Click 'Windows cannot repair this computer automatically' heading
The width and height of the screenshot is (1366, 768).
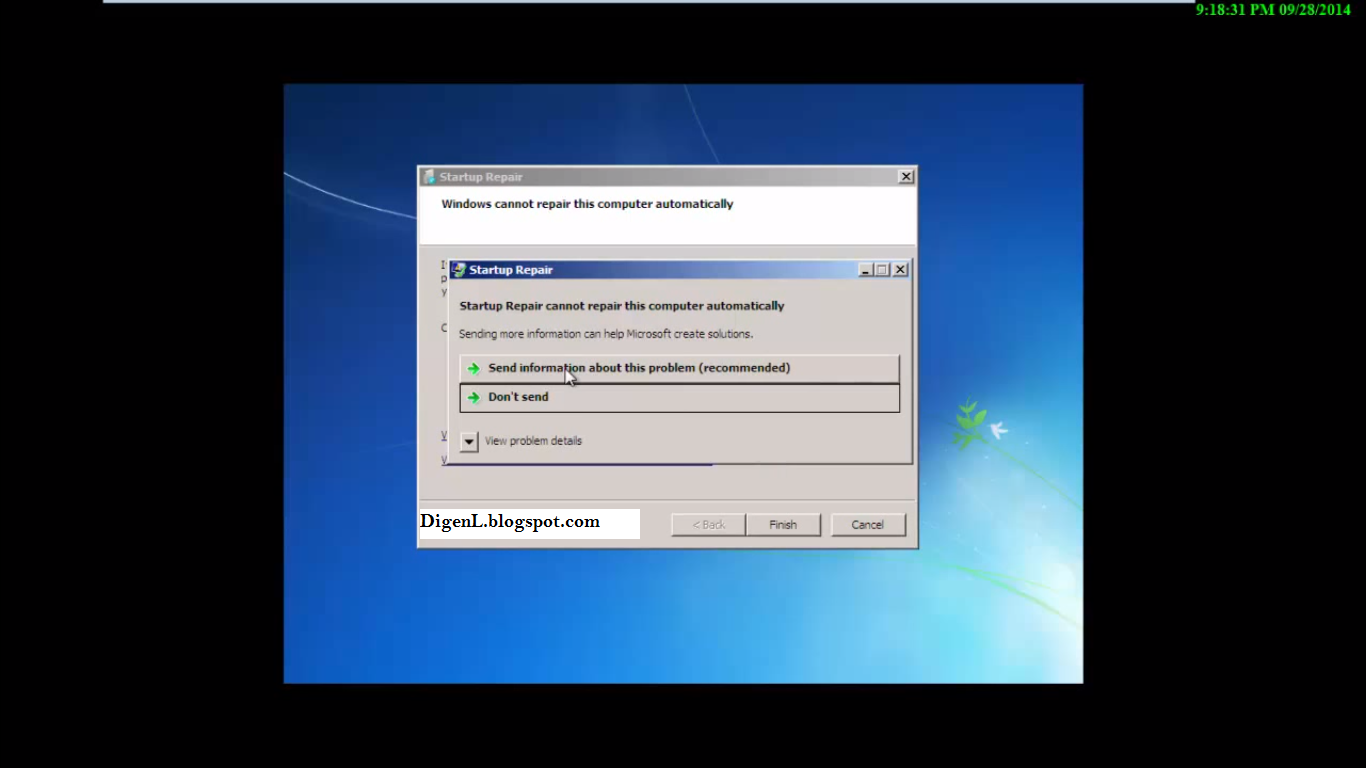(x=587, y=204)
